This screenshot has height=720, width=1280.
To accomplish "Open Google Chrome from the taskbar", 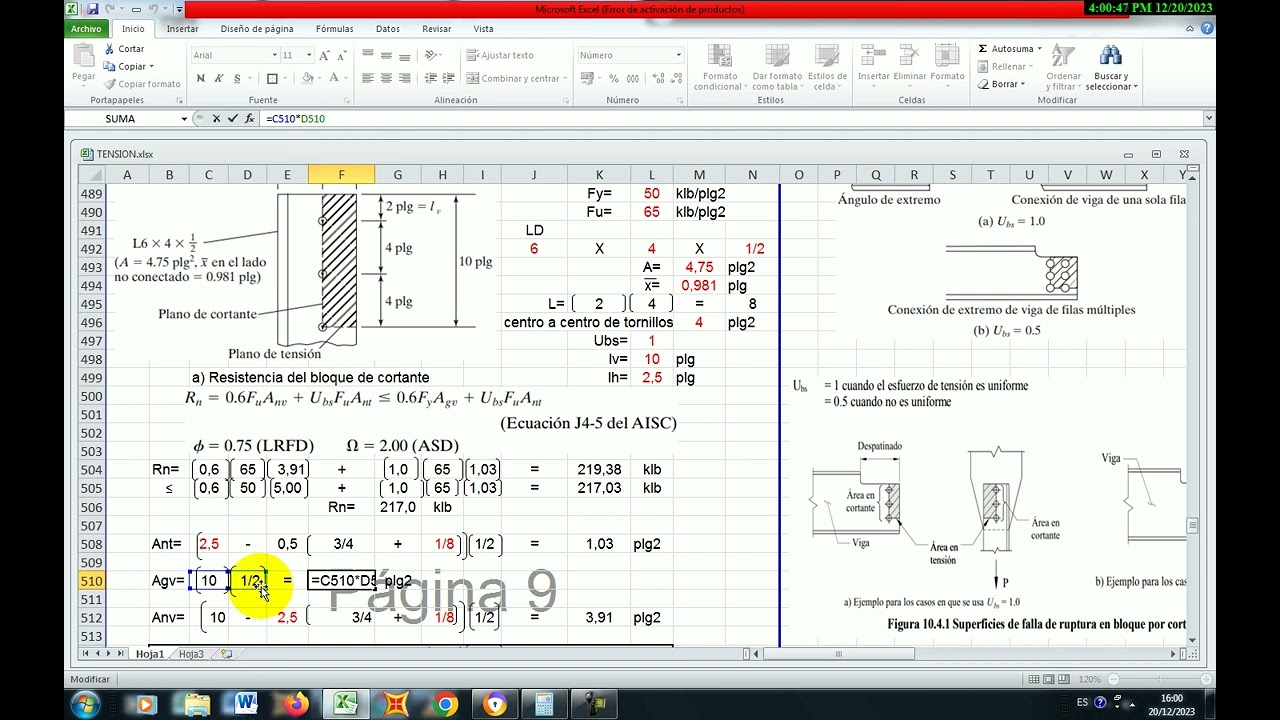I will point(446,705).
